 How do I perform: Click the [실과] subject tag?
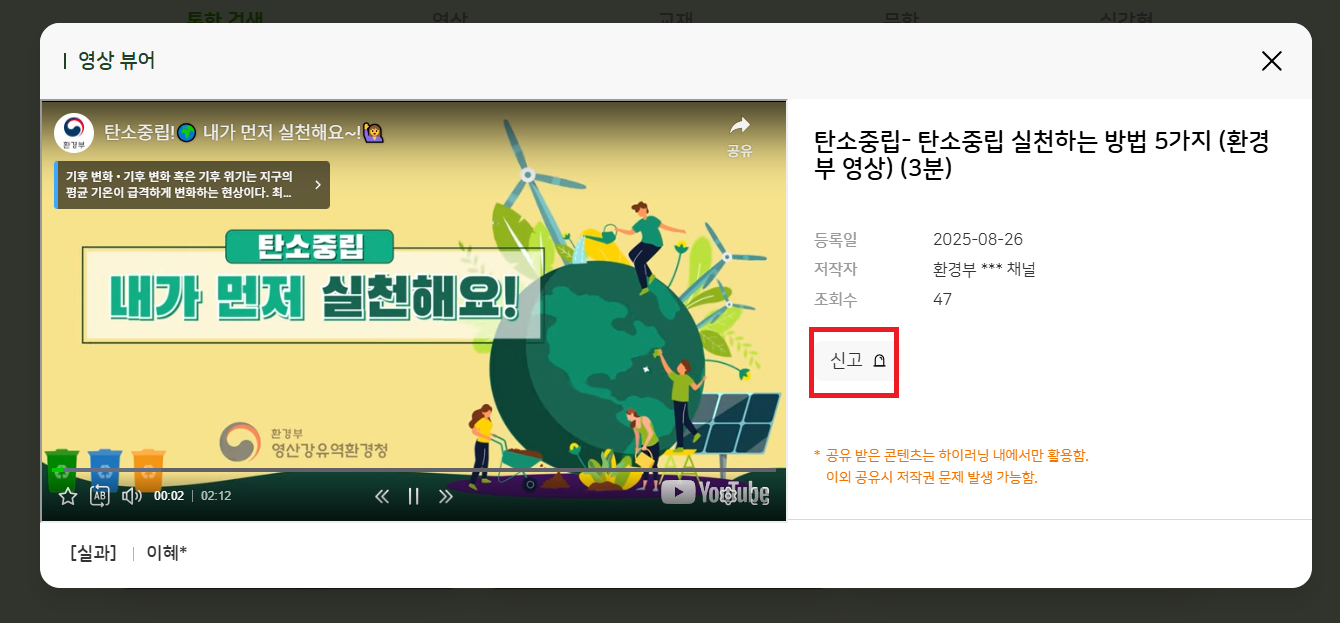tap(93, 553)
